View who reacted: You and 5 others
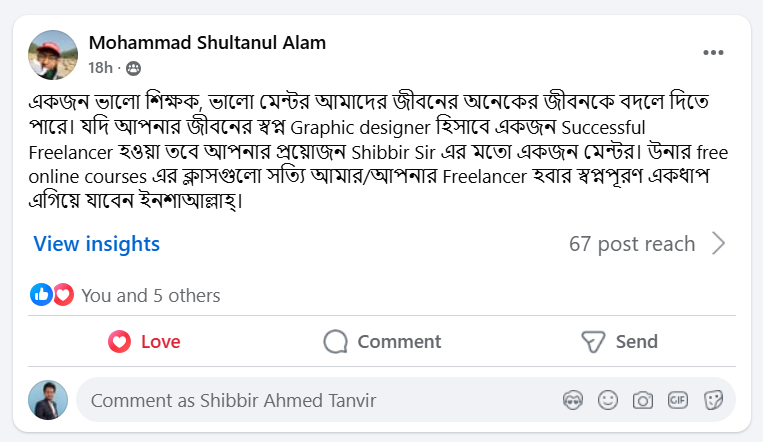This screenshot has width=763, height=442. coord(151,296)
